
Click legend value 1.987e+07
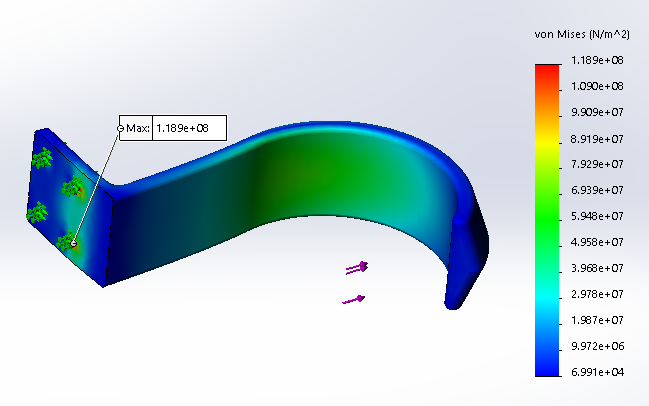tap(597, 320)
